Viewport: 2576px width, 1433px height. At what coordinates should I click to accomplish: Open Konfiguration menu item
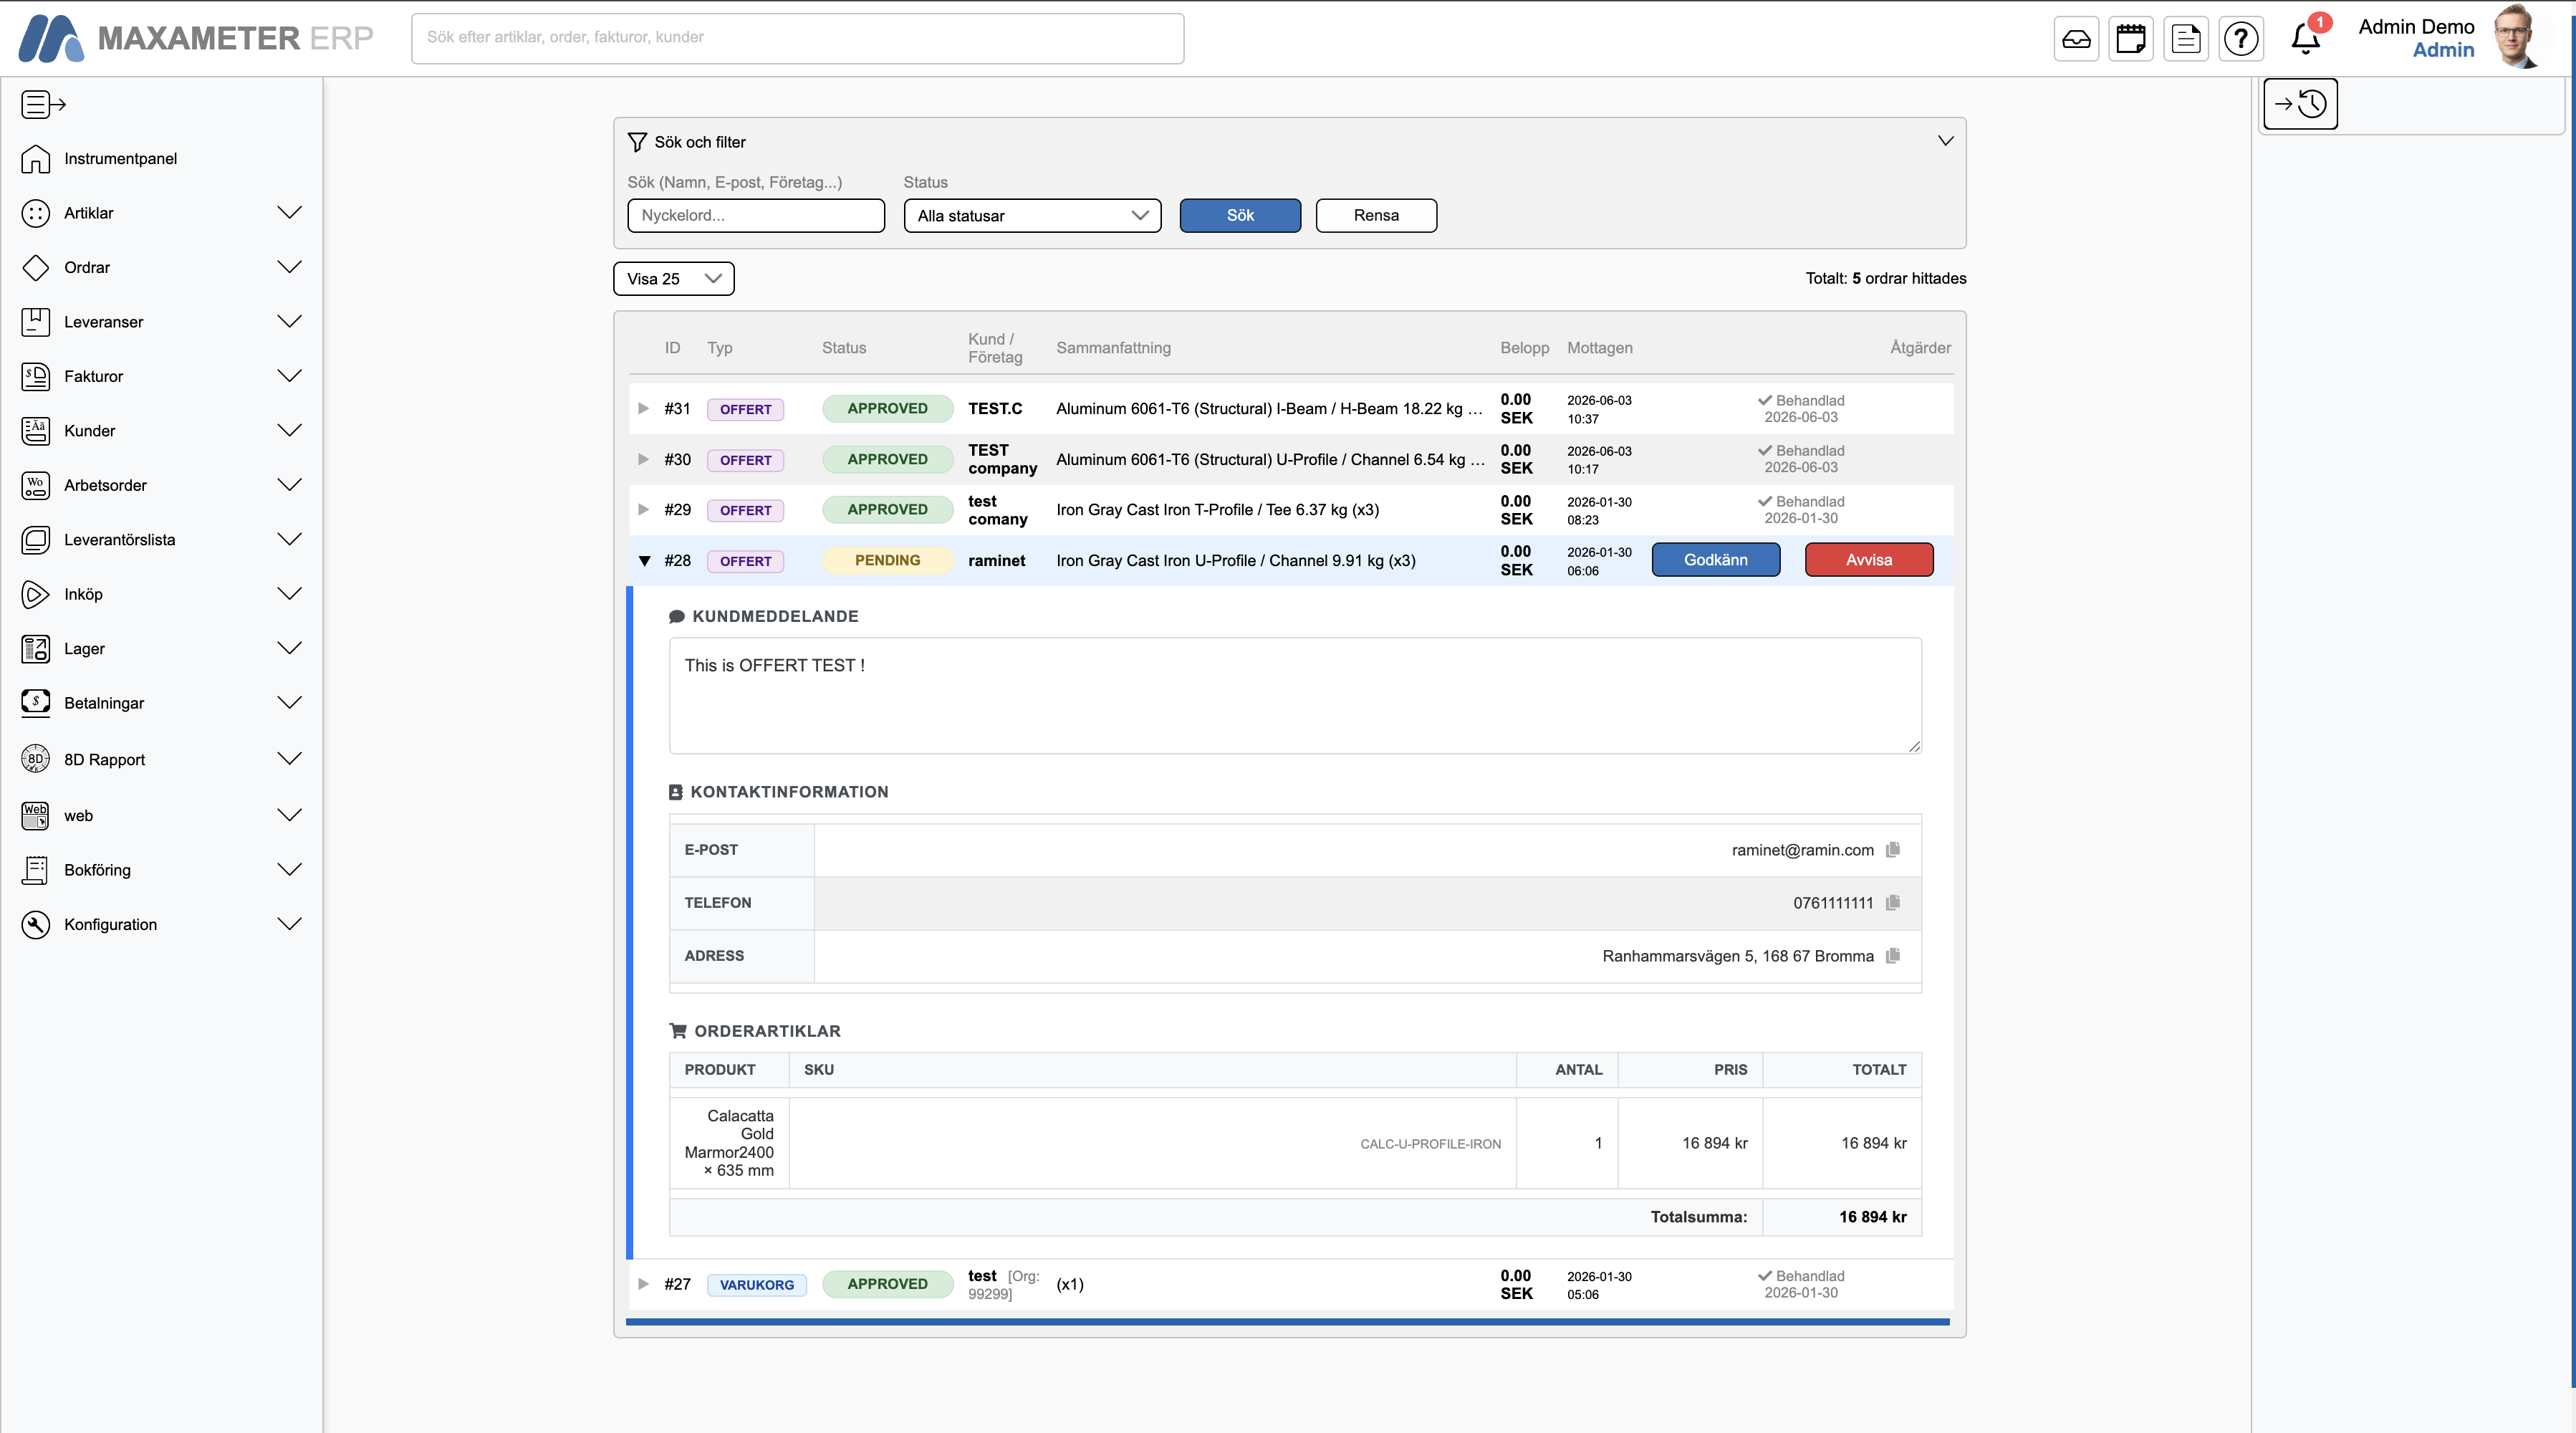(x=110, y=925)
